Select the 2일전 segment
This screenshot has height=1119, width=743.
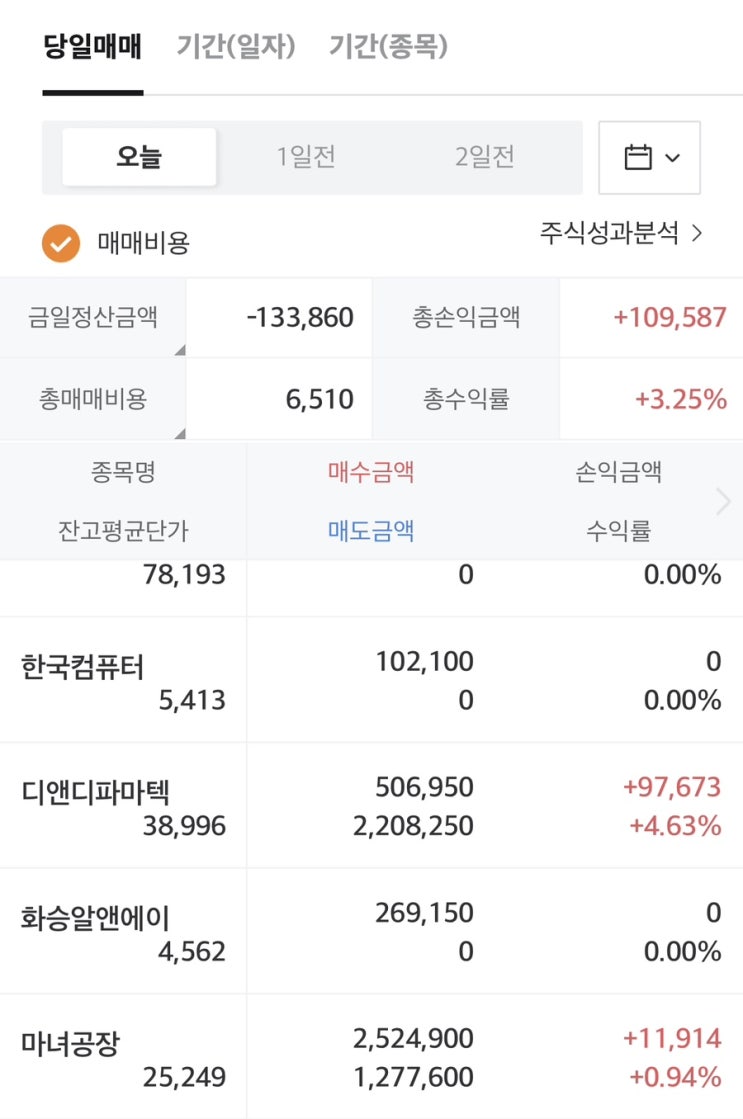[x=484, y=157]
